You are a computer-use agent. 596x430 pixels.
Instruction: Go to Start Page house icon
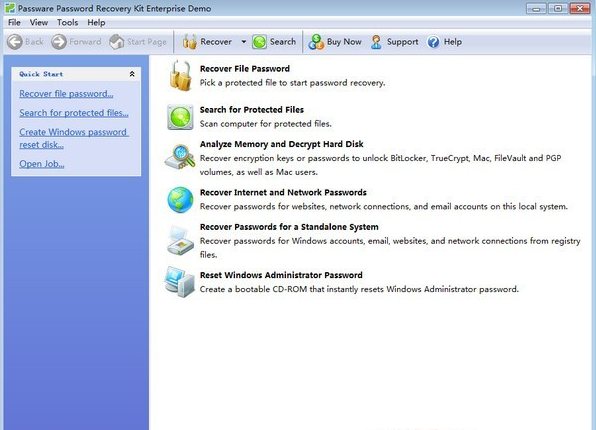(117, 42)
